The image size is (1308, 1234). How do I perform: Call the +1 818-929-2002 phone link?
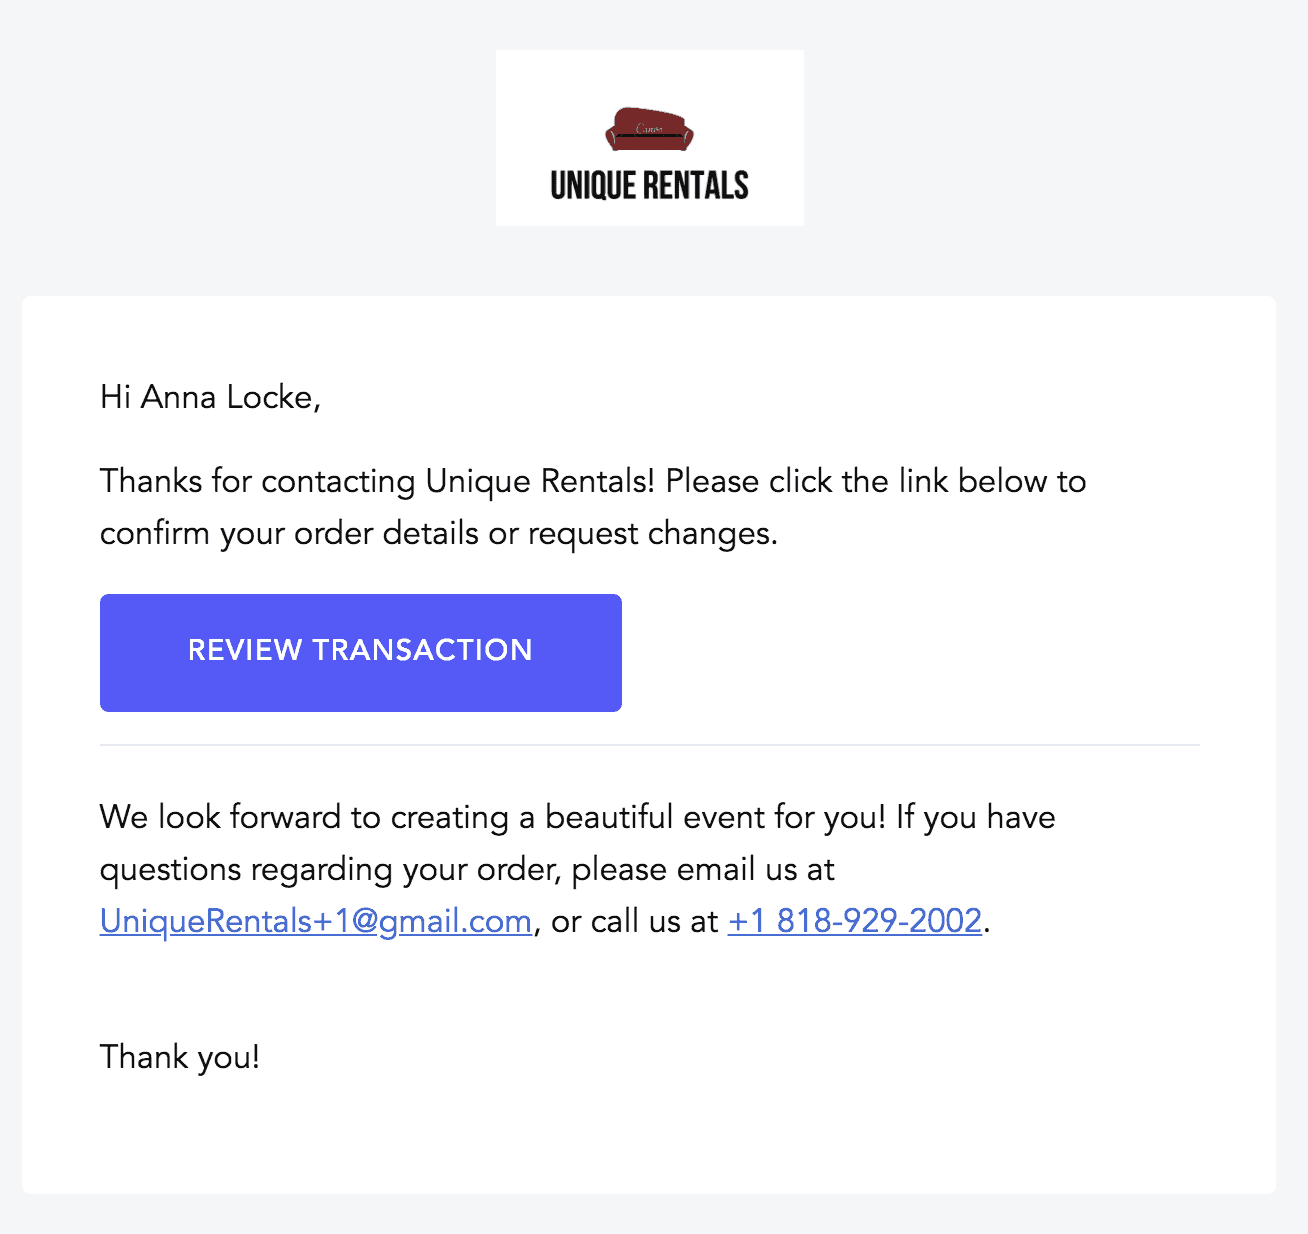point(855,921)
